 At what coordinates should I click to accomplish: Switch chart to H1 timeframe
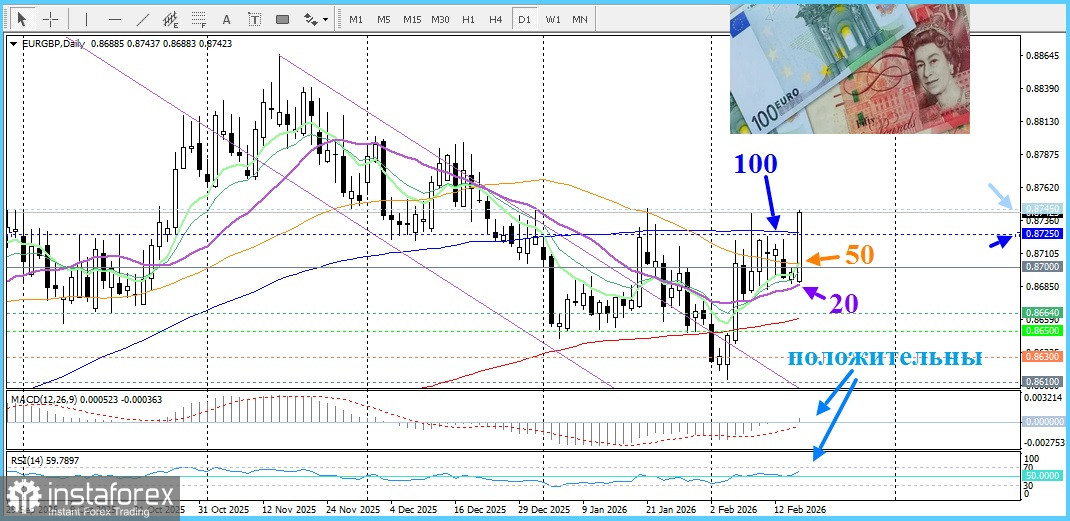coord(468,19)
